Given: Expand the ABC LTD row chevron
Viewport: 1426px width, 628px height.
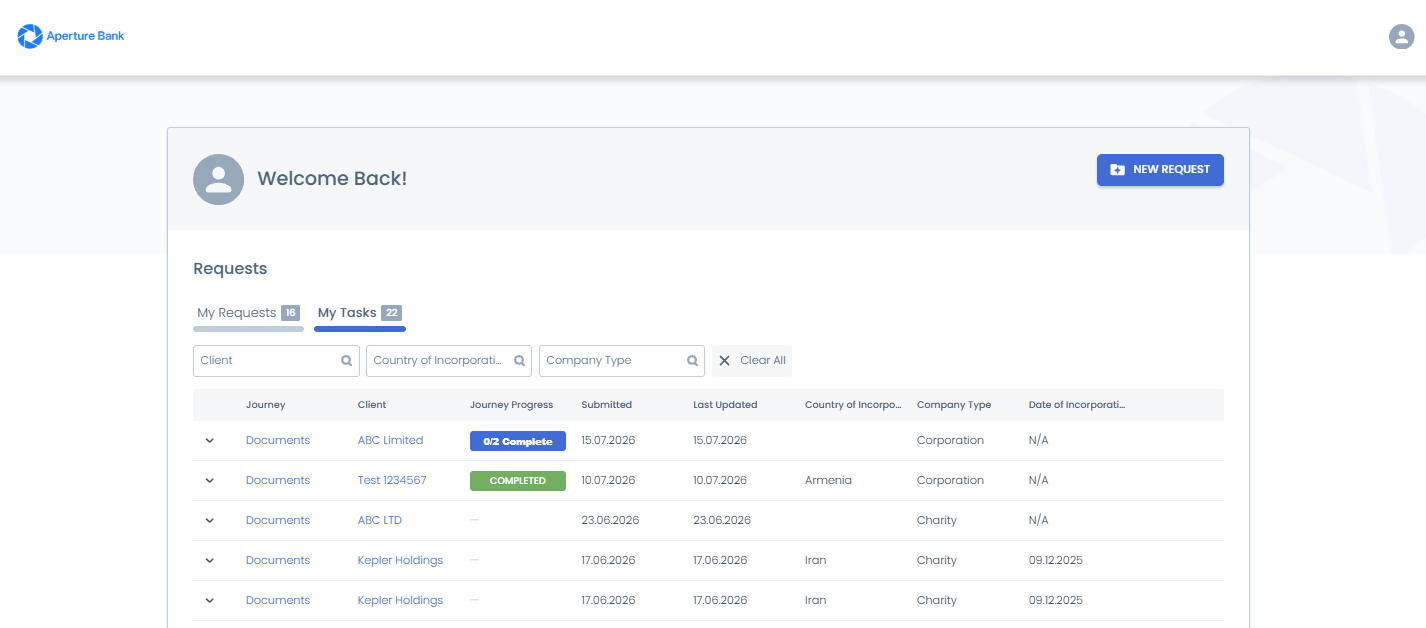Looking at the screenshot, I should point(210,520).
